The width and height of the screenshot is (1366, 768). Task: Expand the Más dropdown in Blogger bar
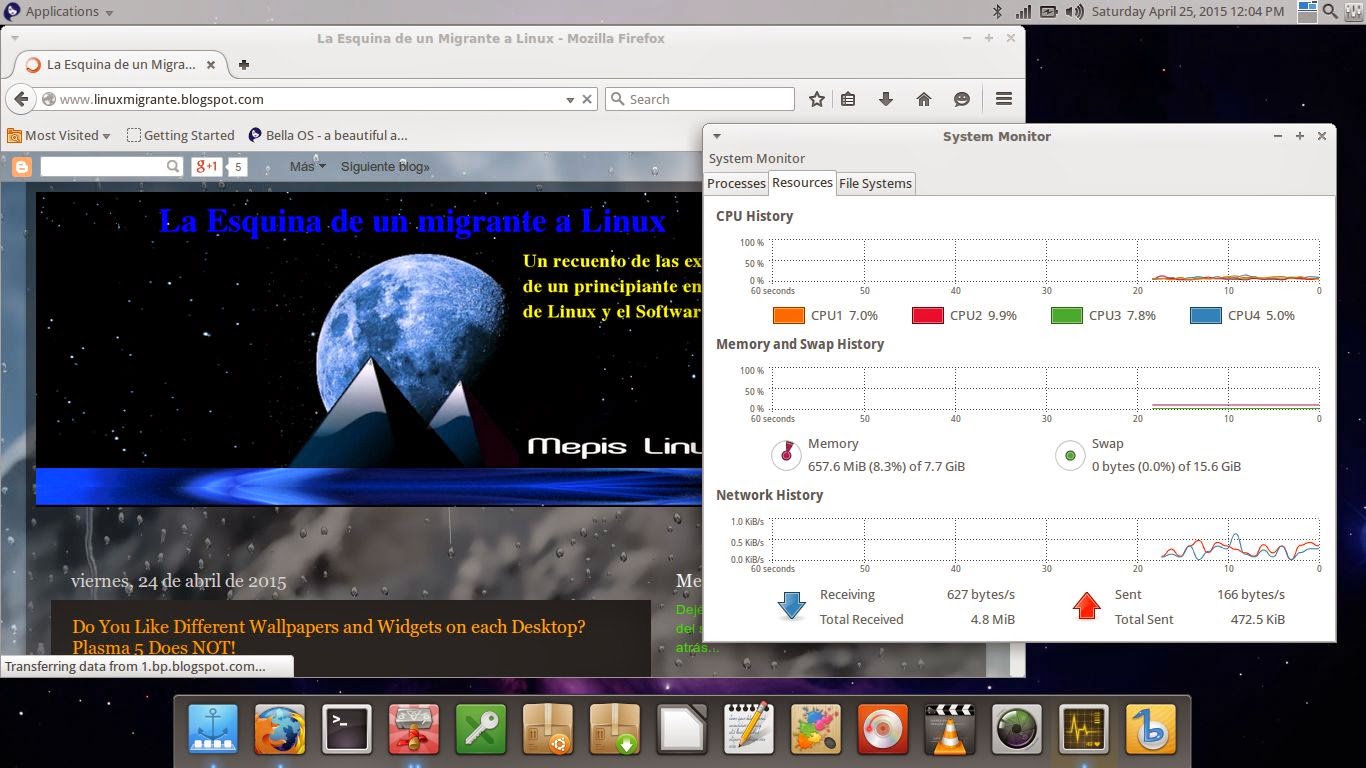pyautogui.click(x=308, y=166)
